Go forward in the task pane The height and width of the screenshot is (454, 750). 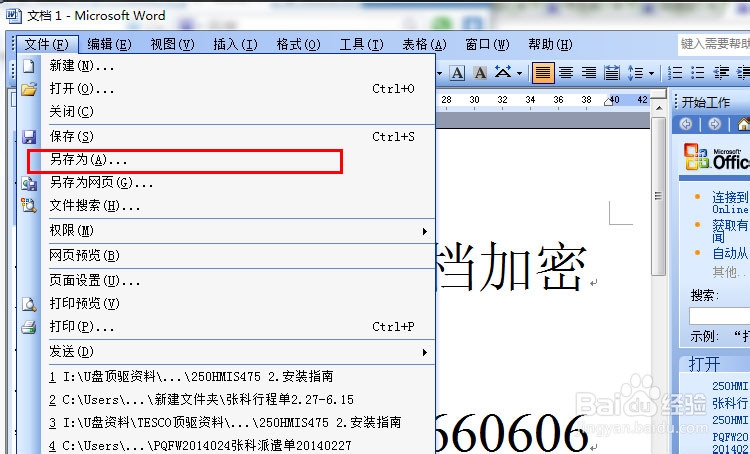(715, 124)
